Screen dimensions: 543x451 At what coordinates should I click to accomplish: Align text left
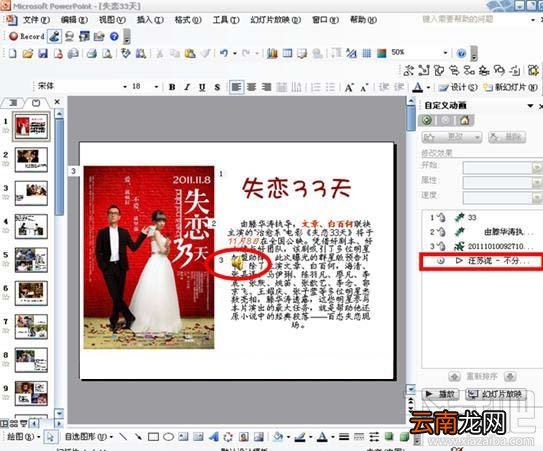pos(237,87)
